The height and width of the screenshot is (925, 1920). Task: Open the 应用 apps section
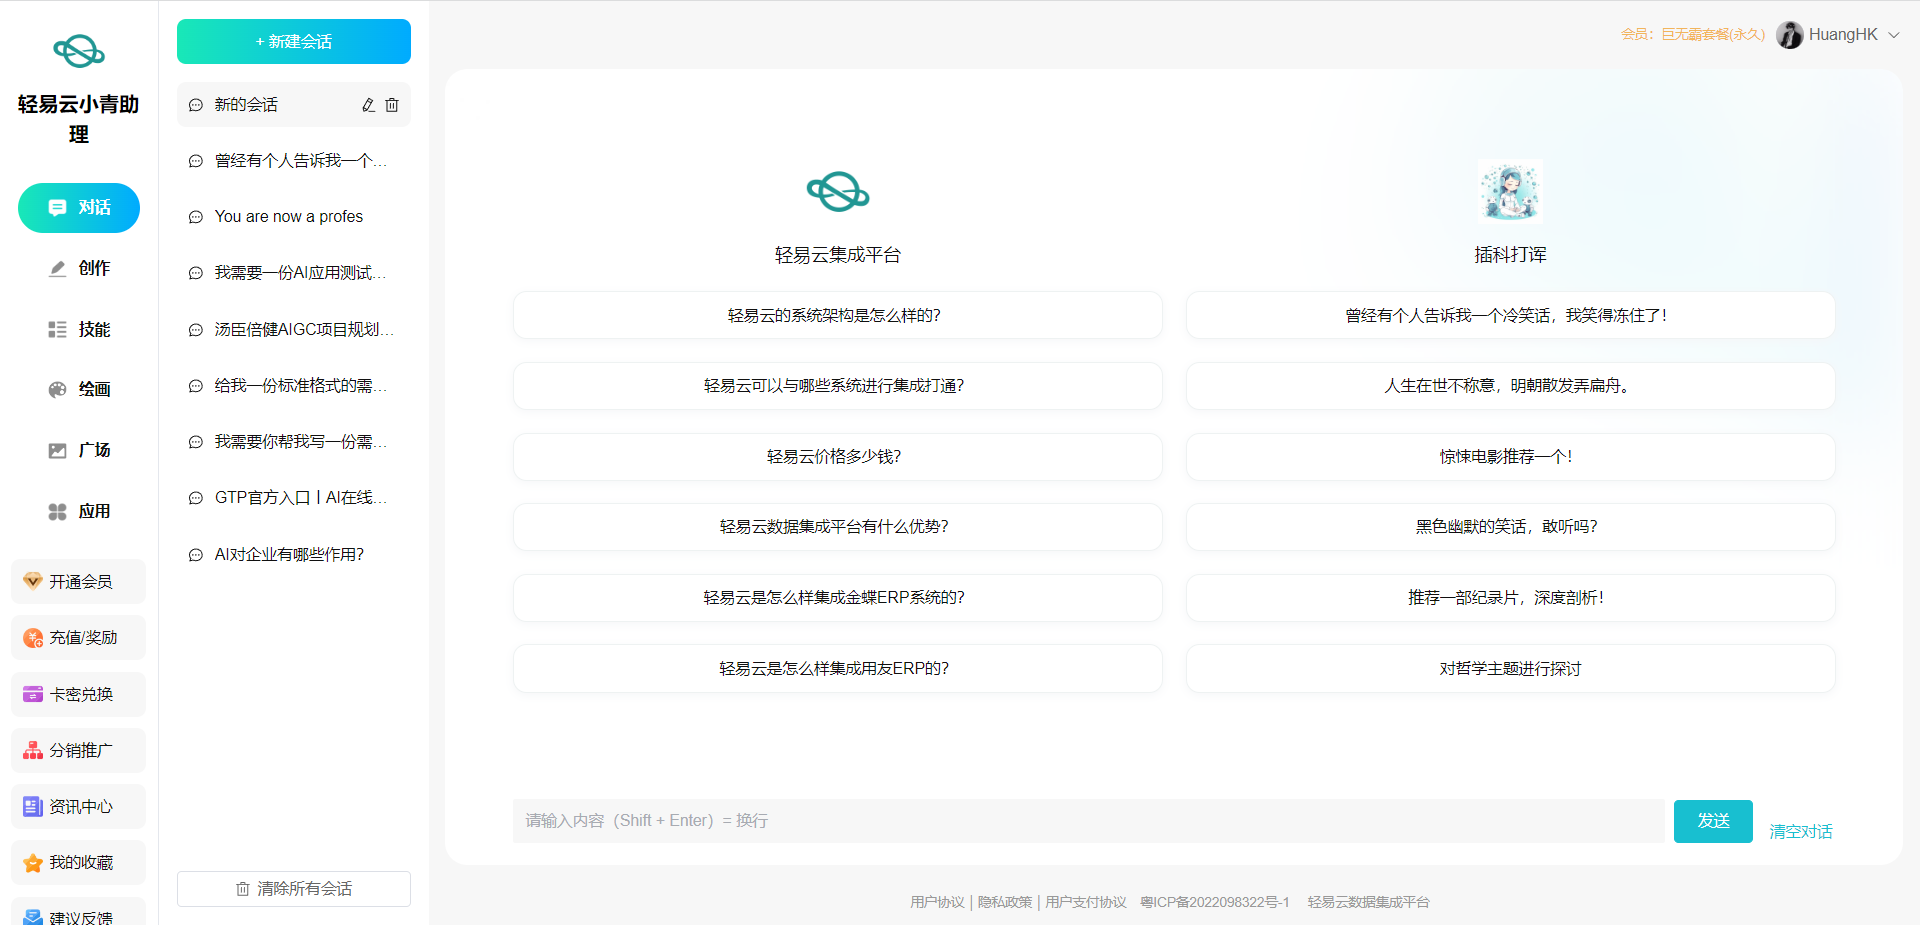(x=79, y=511)
